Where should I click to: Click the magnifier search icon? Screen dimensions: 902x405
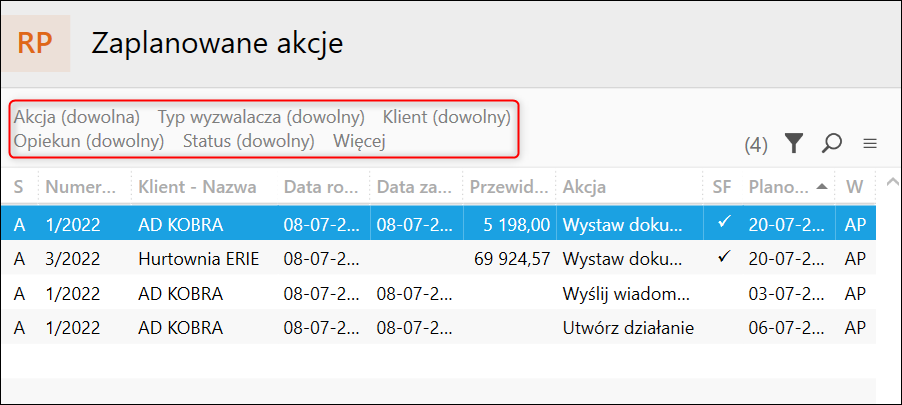point(831,144)
